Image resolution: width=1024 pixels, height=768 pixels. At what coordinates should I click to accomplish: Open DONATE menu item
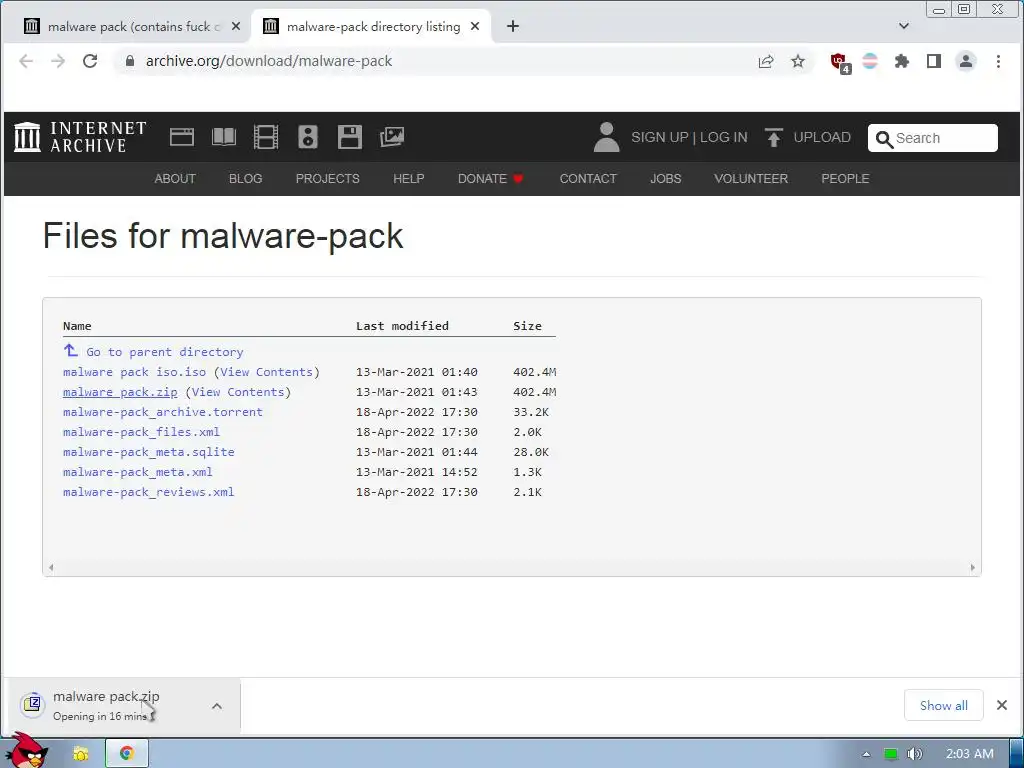pyautogui.click(x=490, y=179)
